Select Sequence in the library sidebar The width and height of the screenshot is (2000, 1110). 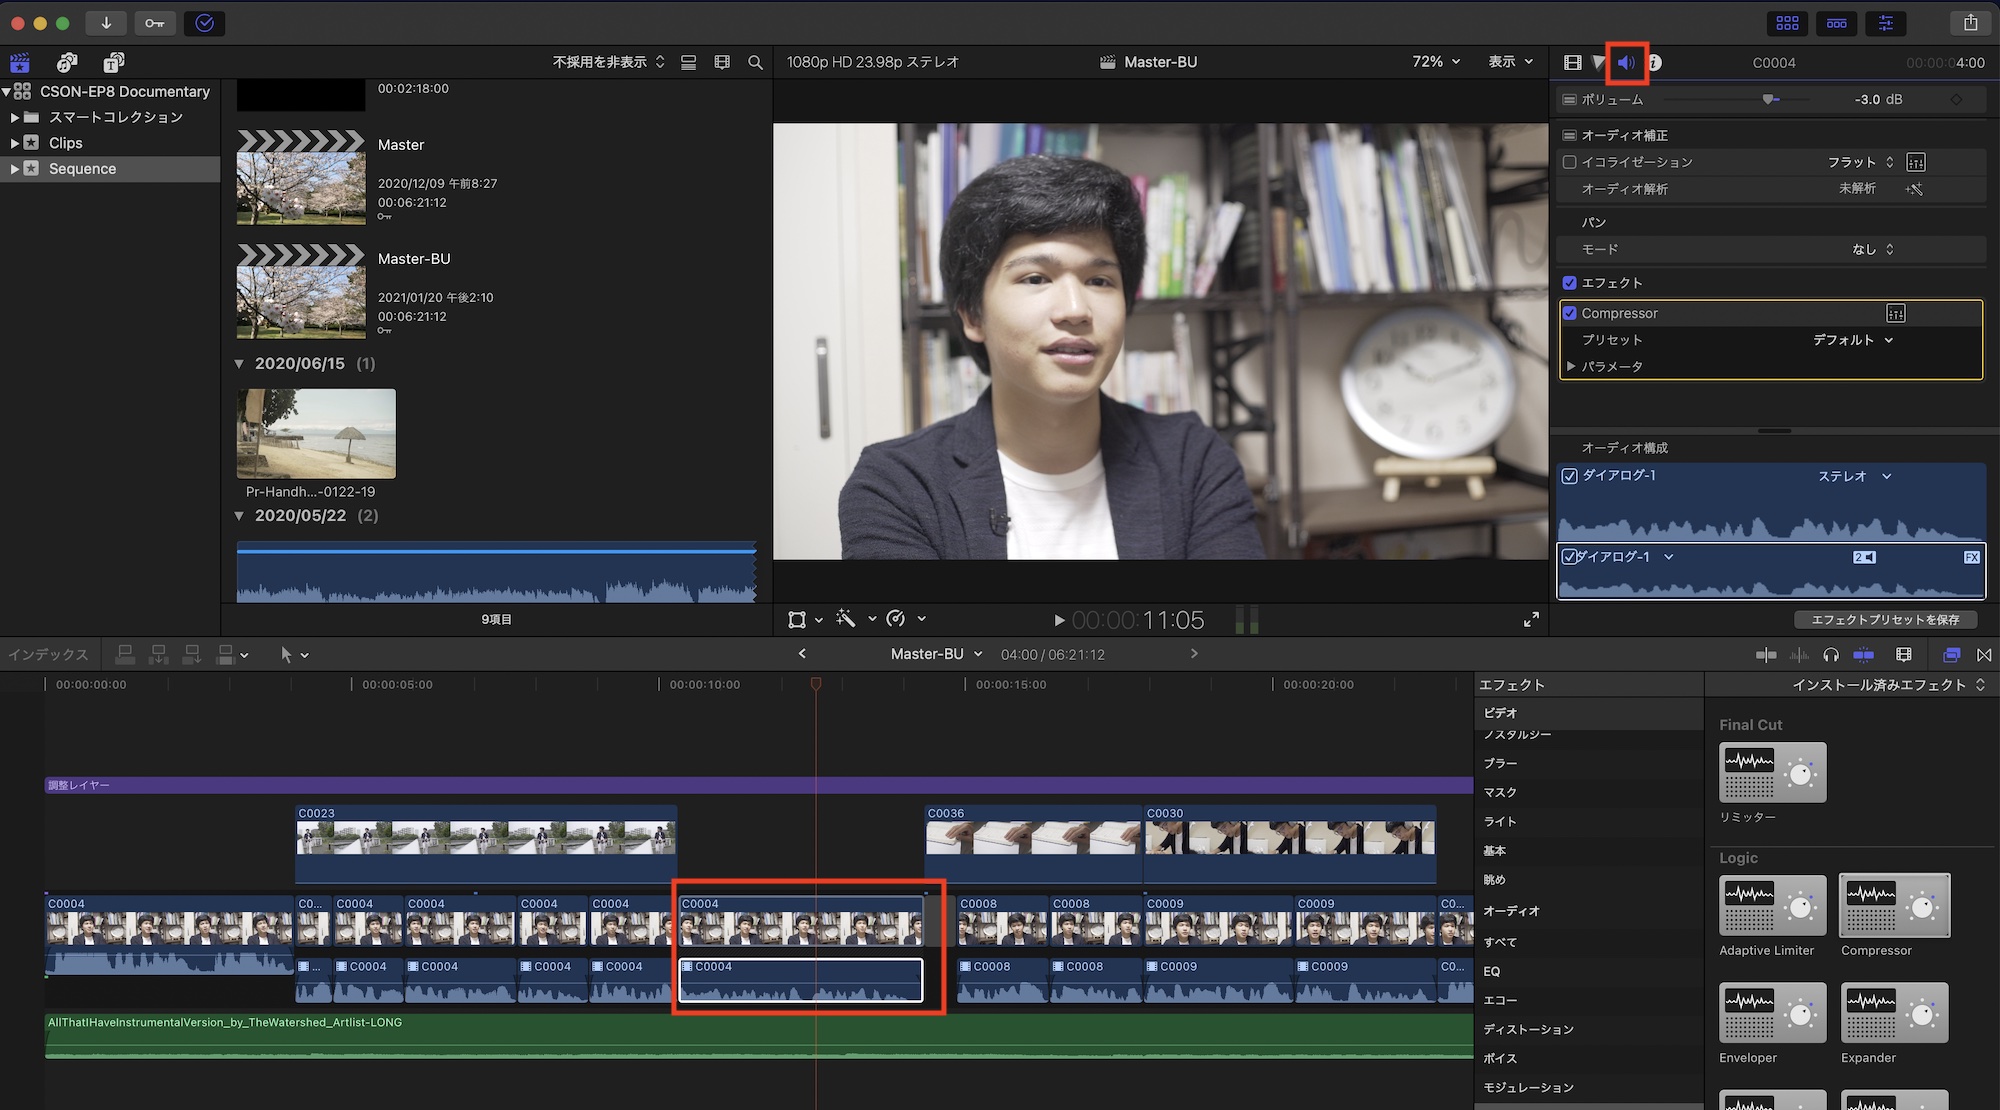[83, 169]
